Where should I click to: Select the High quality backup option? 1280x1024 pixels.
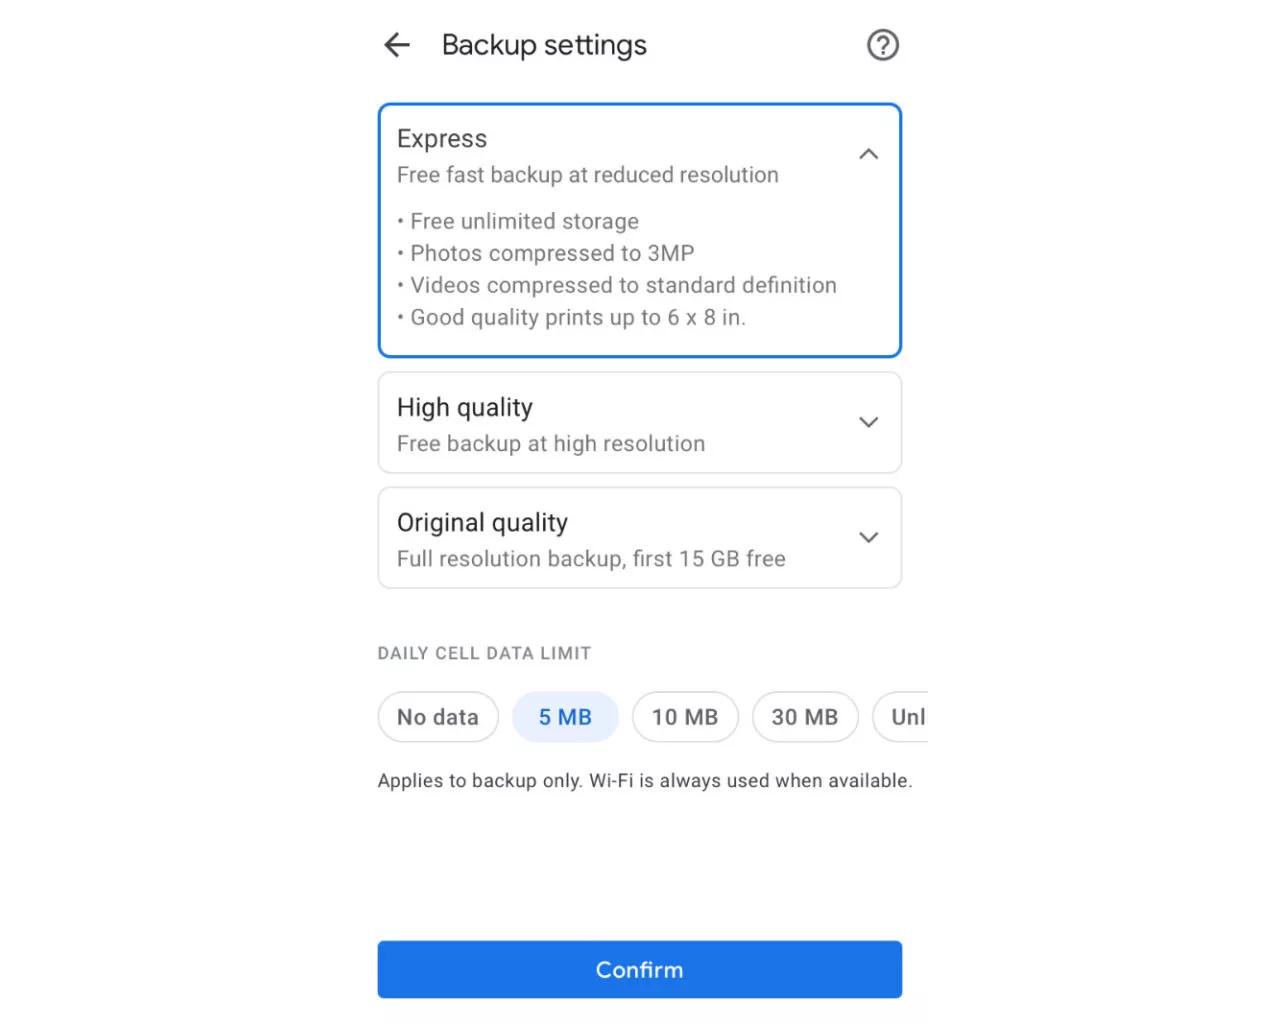coord(640,422)
